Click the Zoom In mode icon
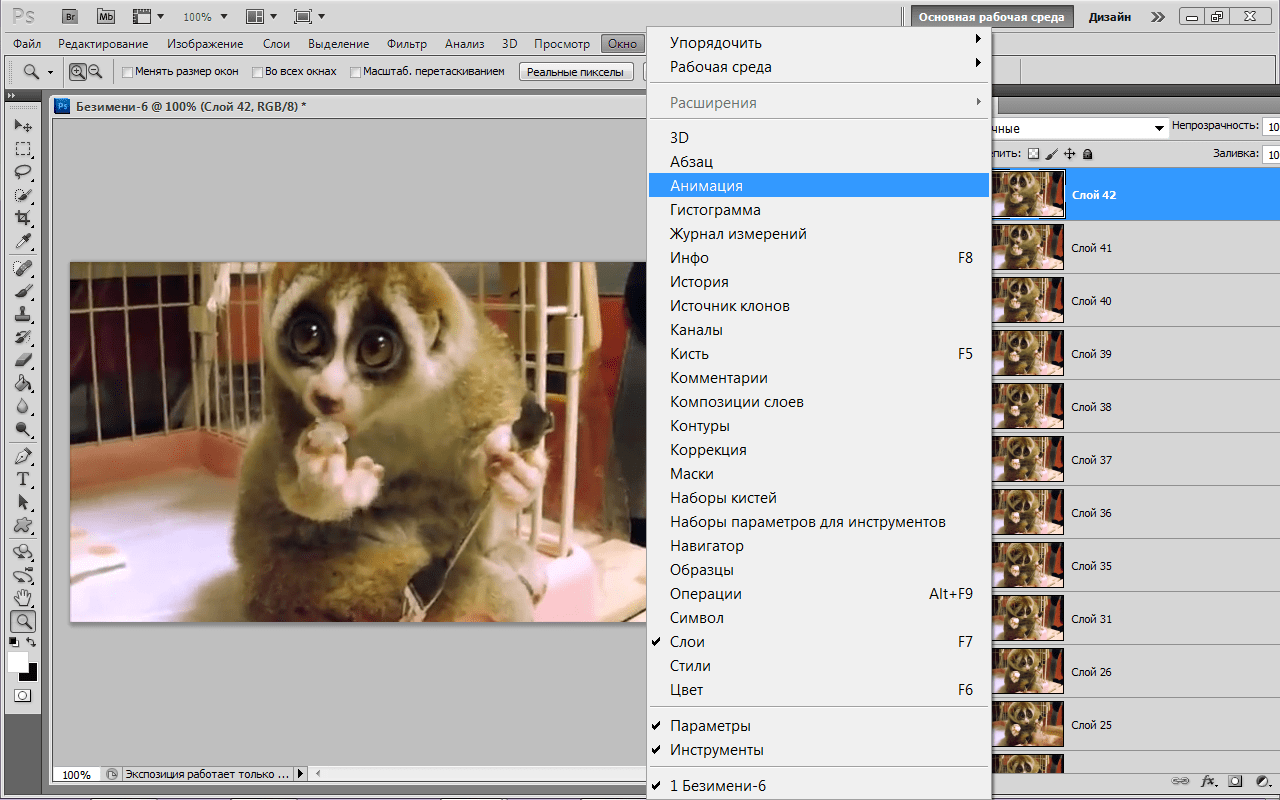Image resolution: width=1280 pixels, height=800 pixels. (78, 71)
